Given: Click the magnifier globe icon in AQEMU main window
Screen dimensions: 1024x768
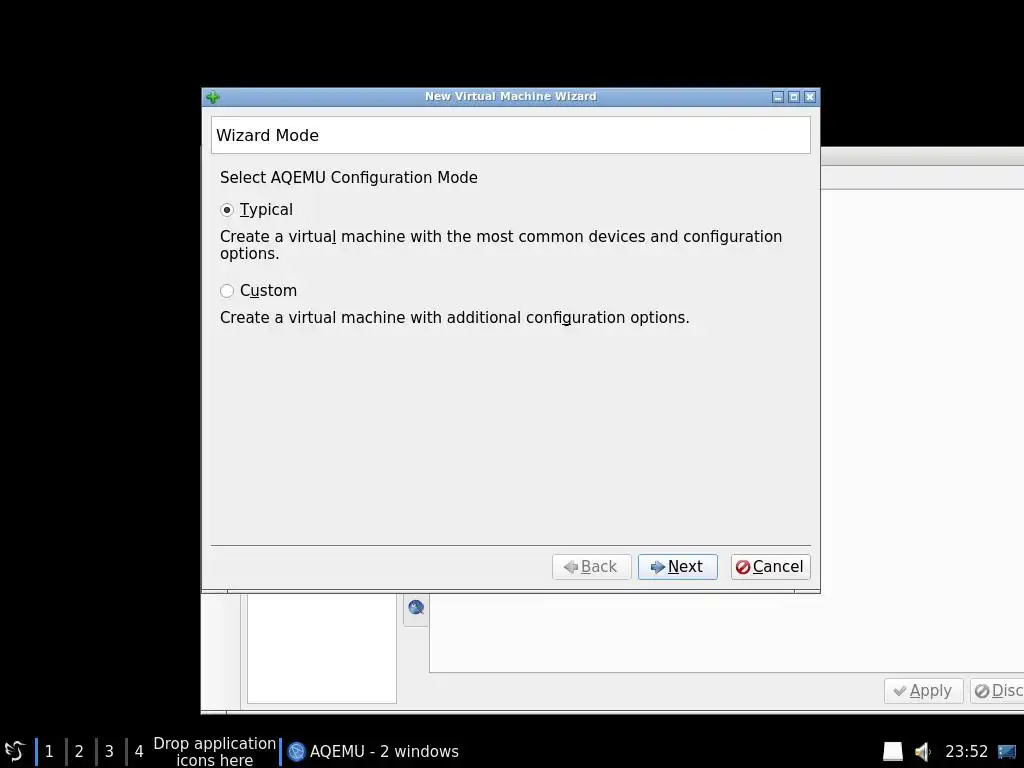Looking at the screenshot, I should (x=416, y=608).
